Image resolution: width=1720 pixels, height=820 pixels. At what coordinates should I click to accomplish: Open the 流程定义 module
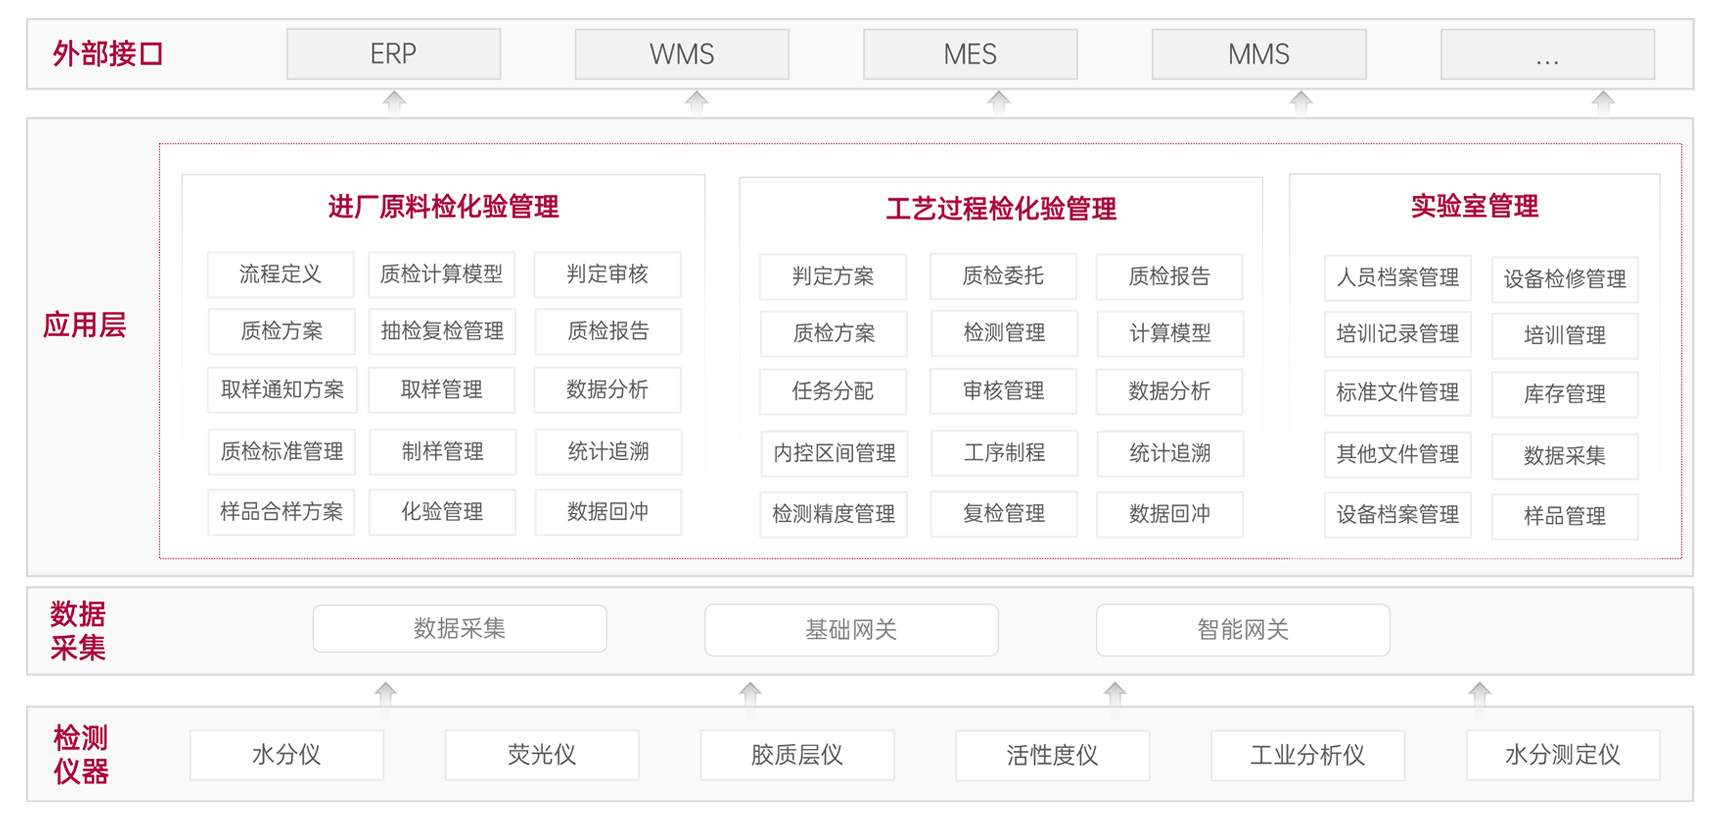[280, 274]
